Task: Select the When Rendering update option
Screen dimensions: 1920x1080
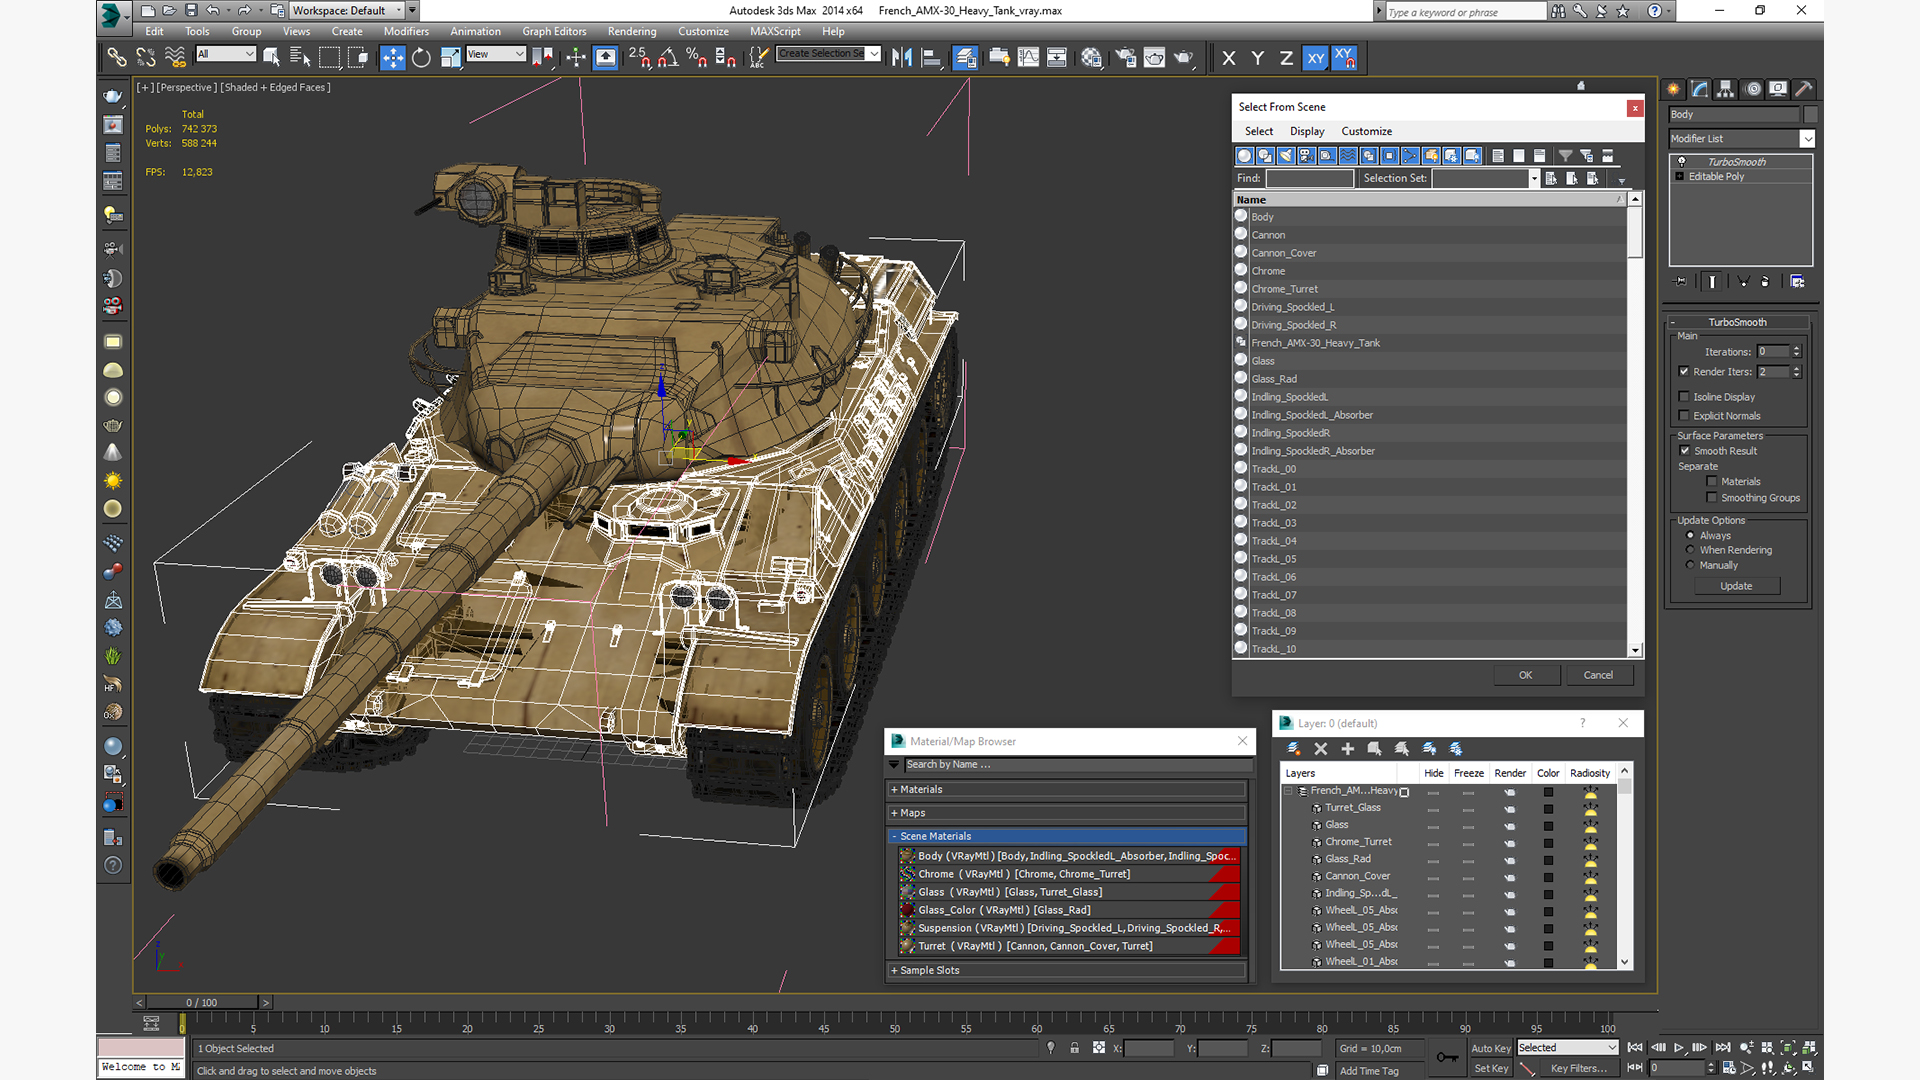Action: (1691, 551)
